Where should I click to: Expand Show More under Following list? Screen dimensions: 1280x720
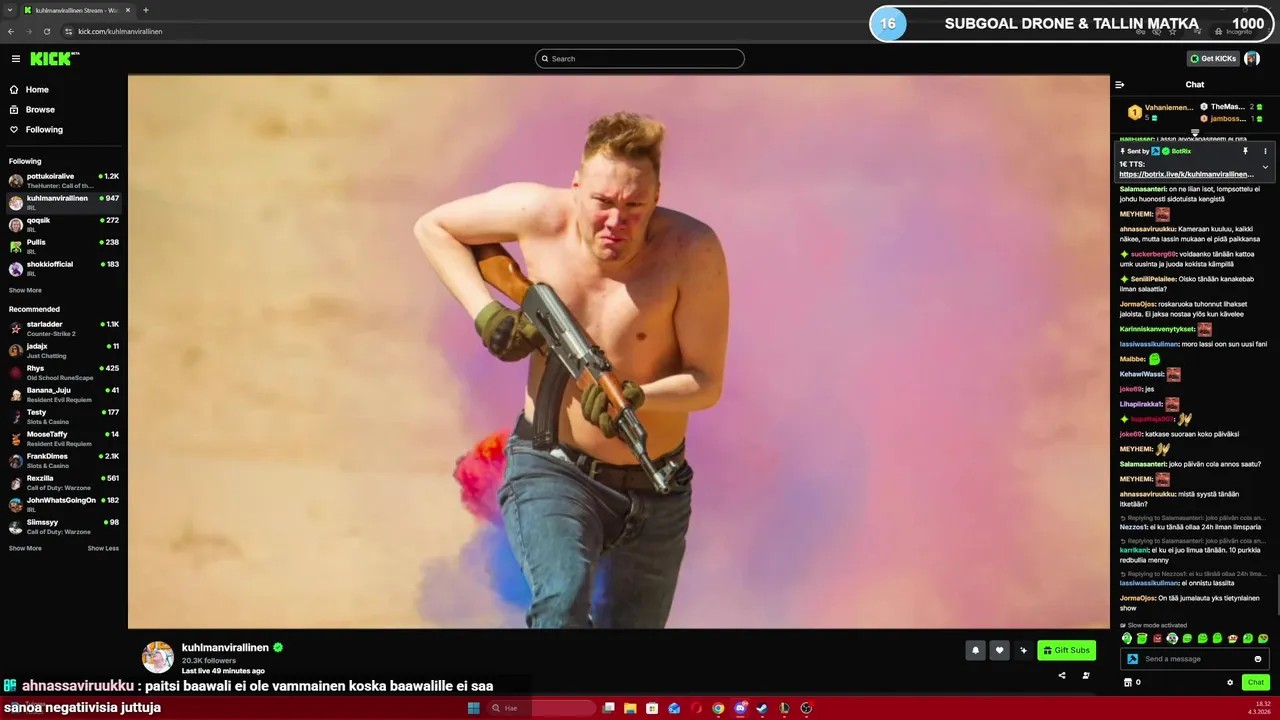click(25, 290)
